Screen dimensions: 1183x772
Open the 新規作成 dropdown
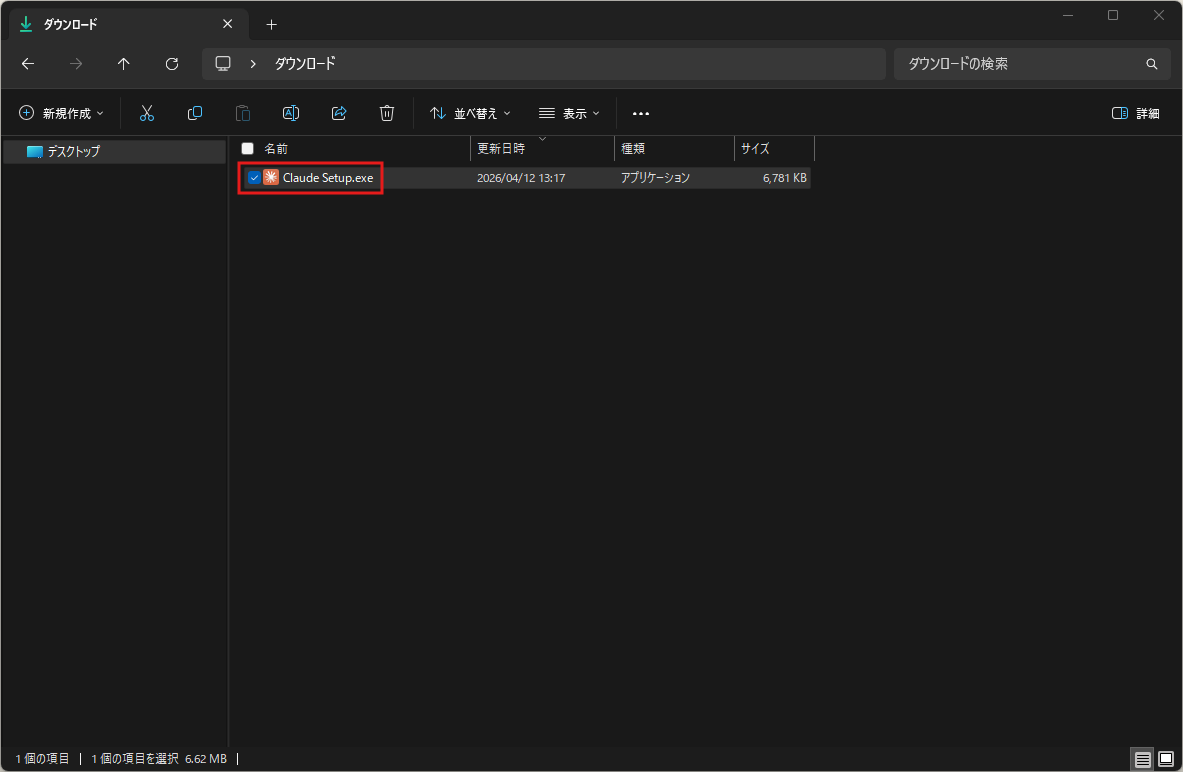[x=62, y=114]
